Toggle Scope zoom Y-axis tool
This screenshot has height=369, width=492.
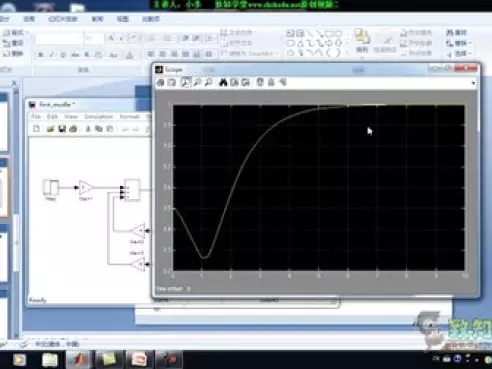(209, 82)
